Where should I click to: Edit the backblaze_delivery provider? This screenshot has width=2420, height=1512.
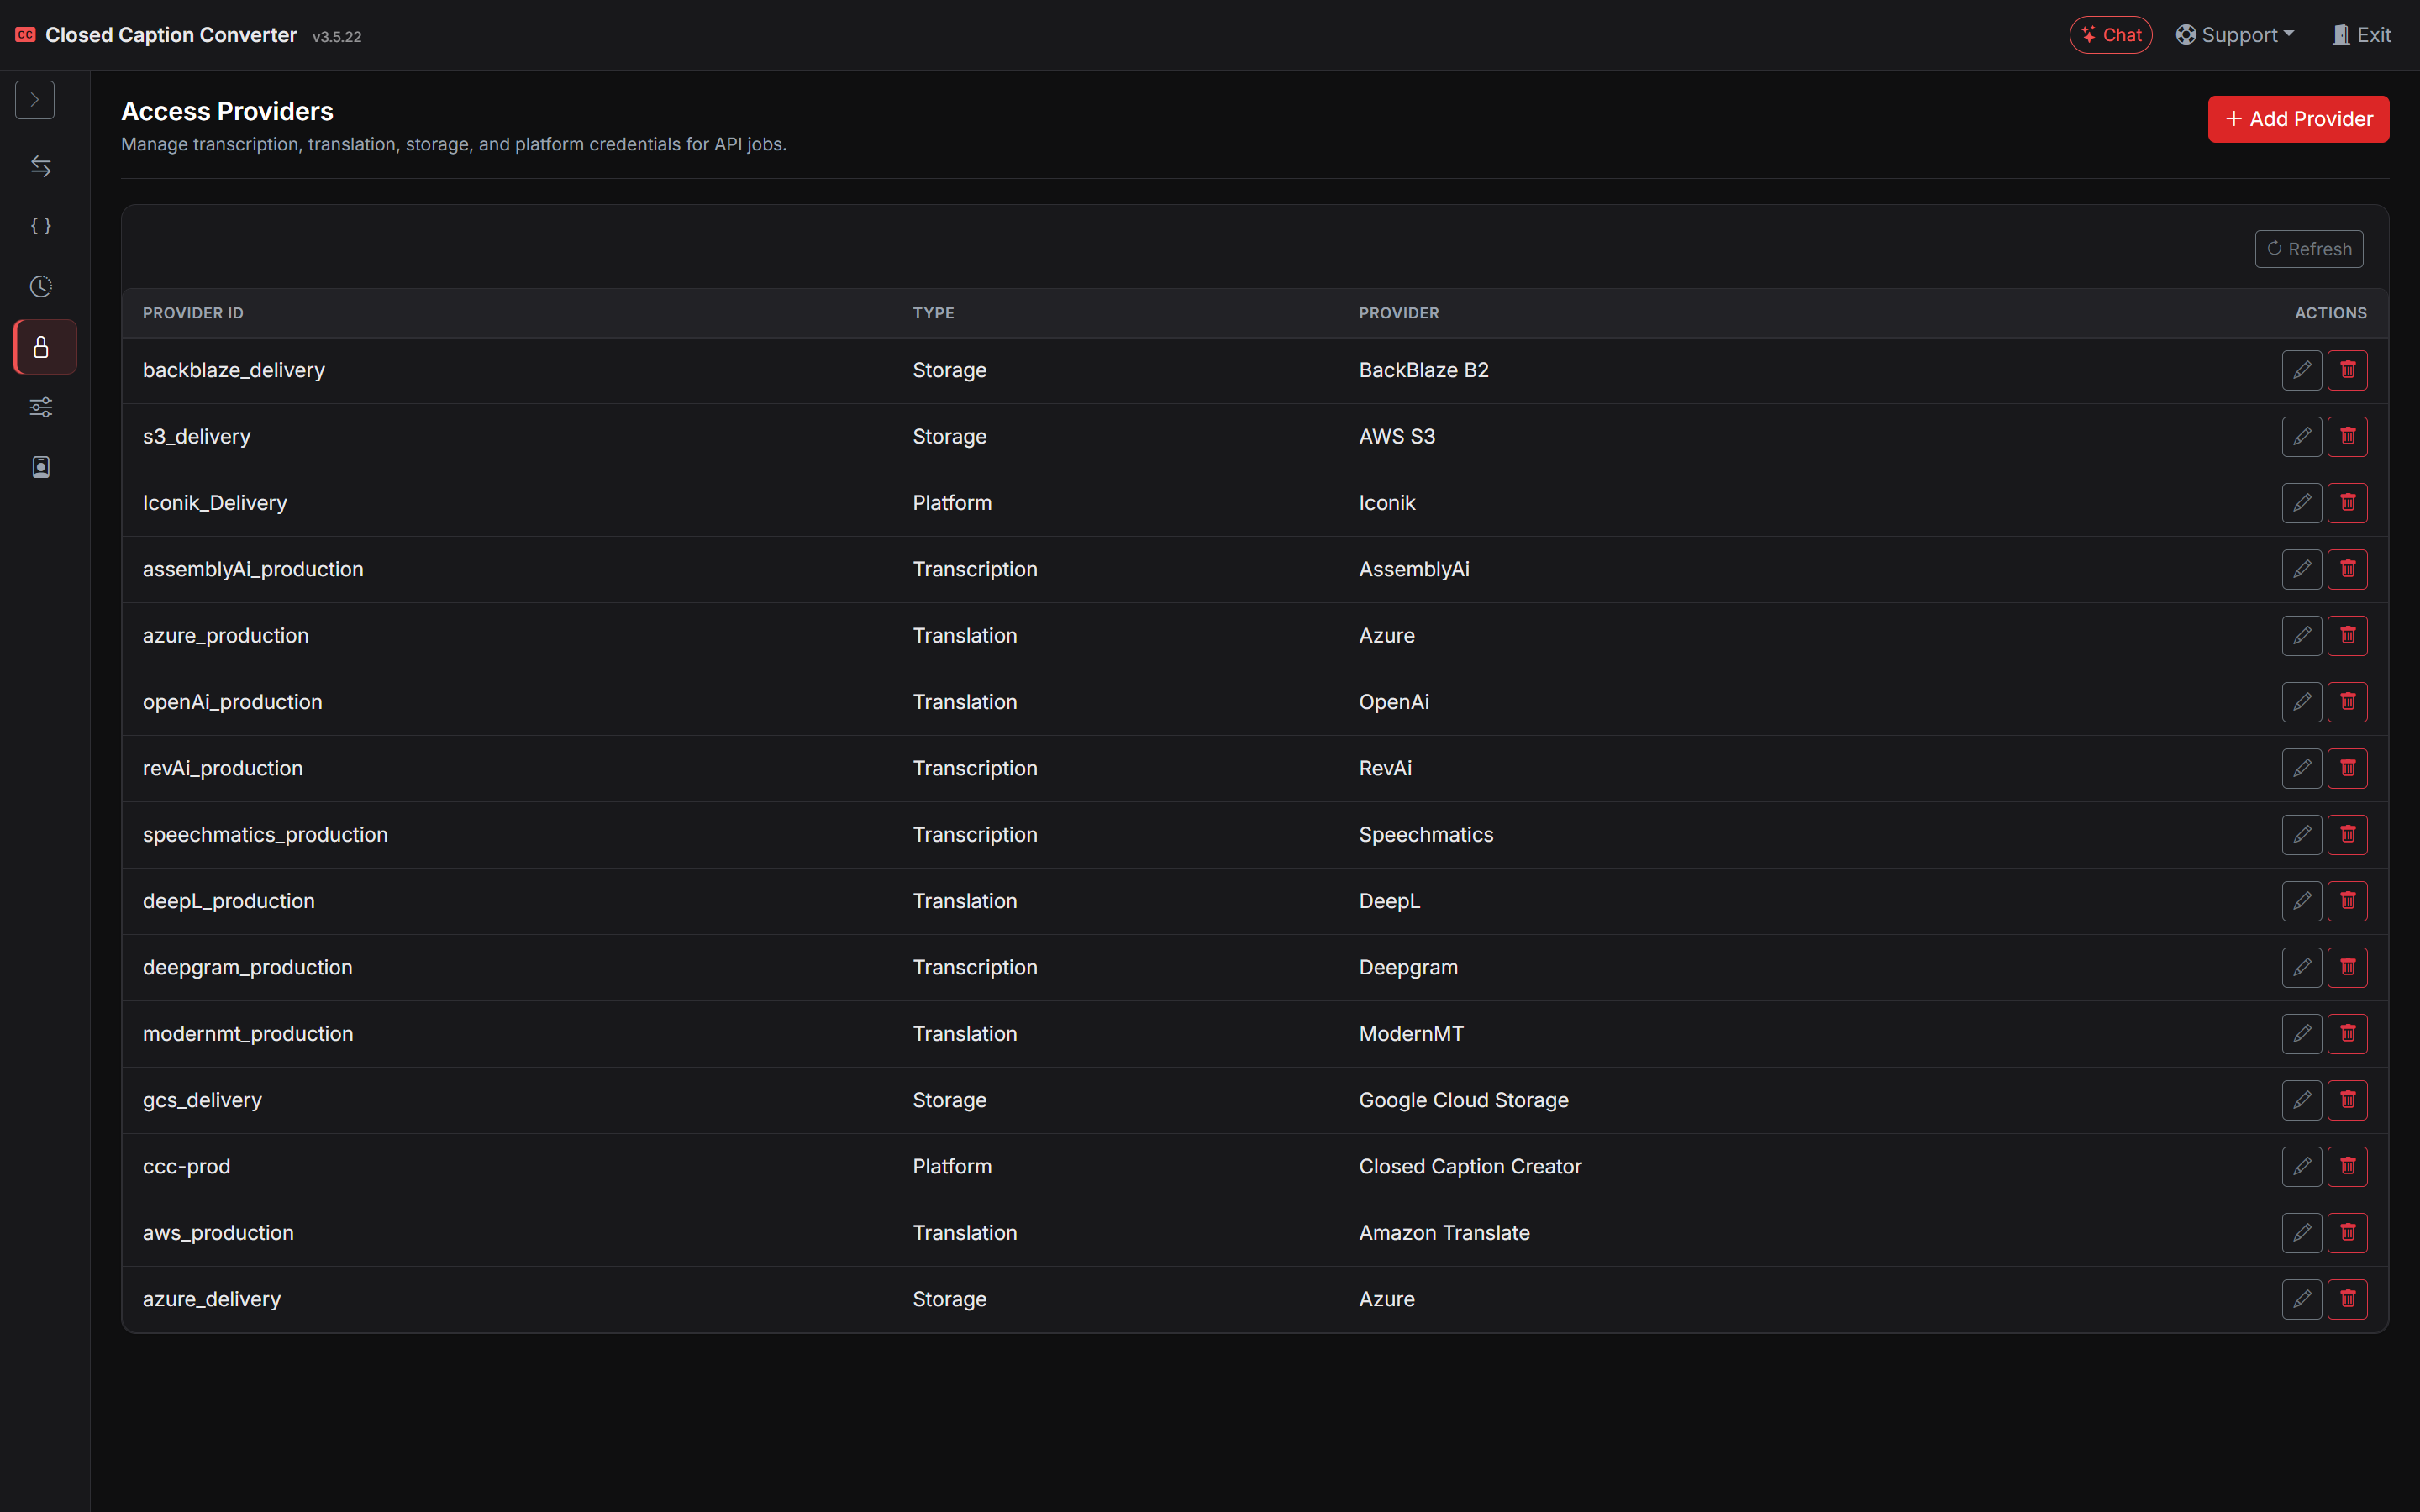click(2301, 370)
